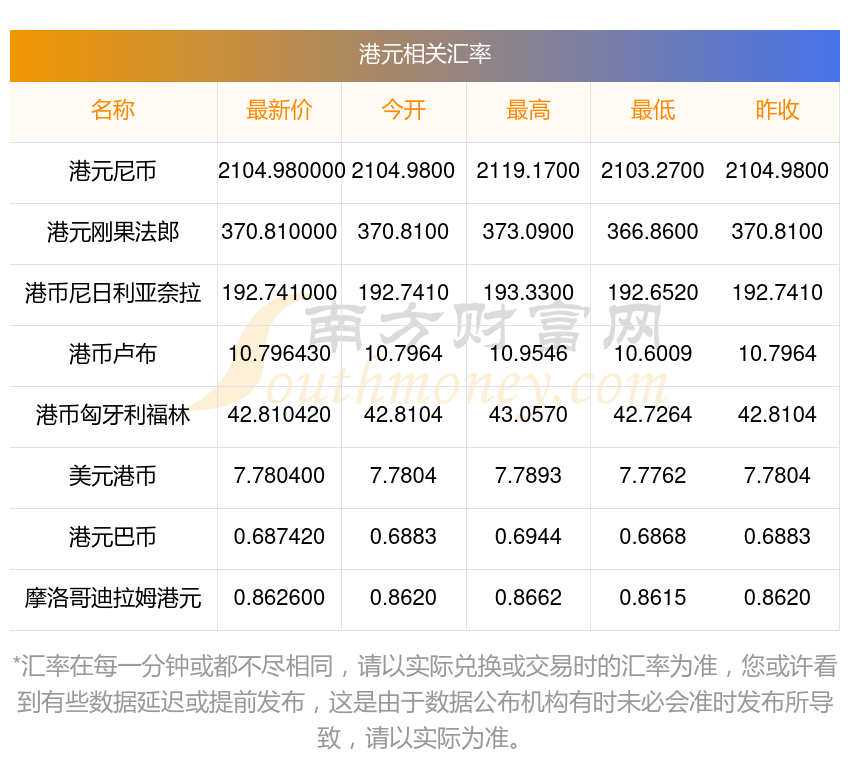The image size is (850, 769).
Task: Click 2104.9800 in the 今开 column
Action: (403, 171)
